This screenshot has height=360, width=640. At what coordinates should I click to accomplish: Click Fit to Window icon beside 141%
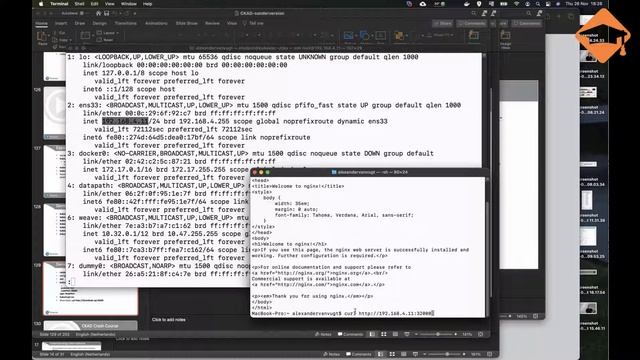(481, 334)
